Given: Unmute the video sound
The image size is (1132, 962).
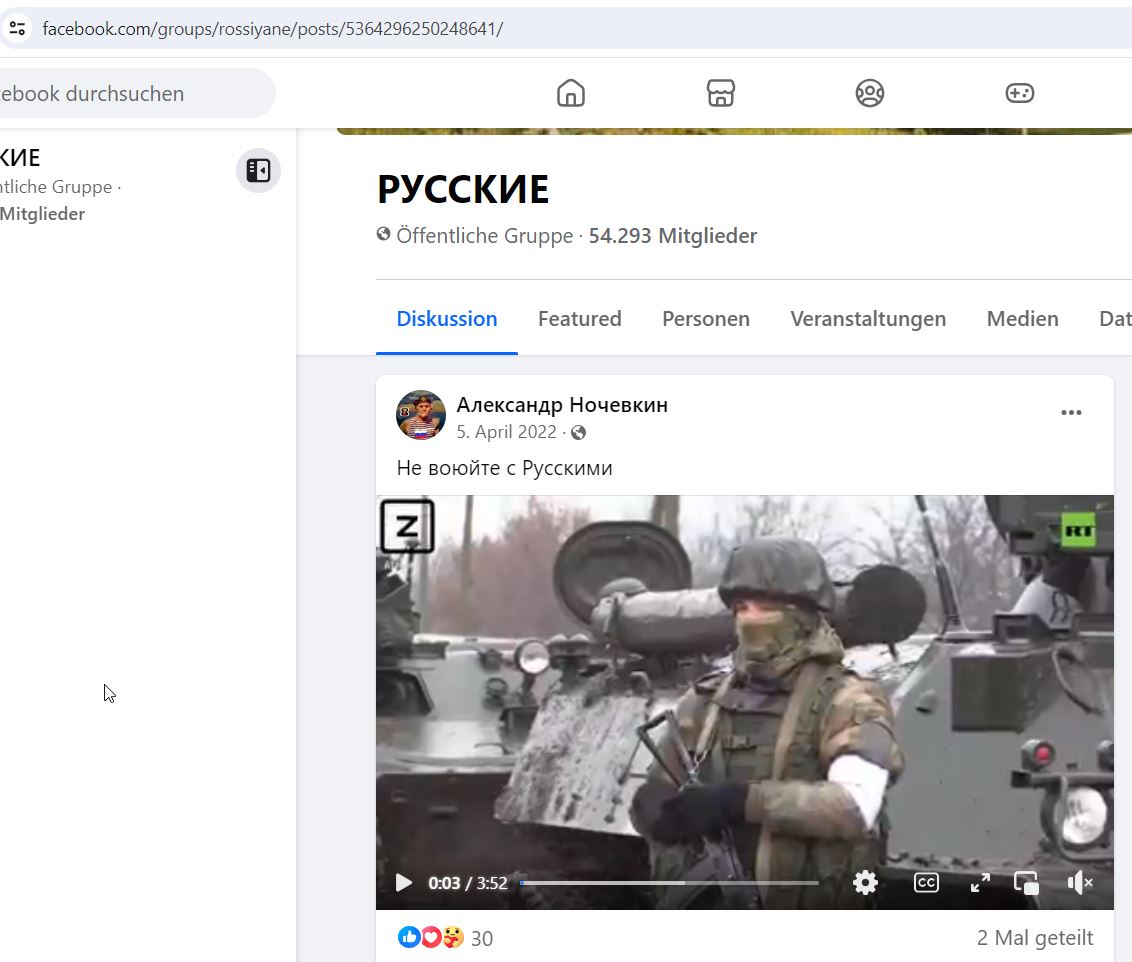Looking at the screenshot, I should (1079, 883).
